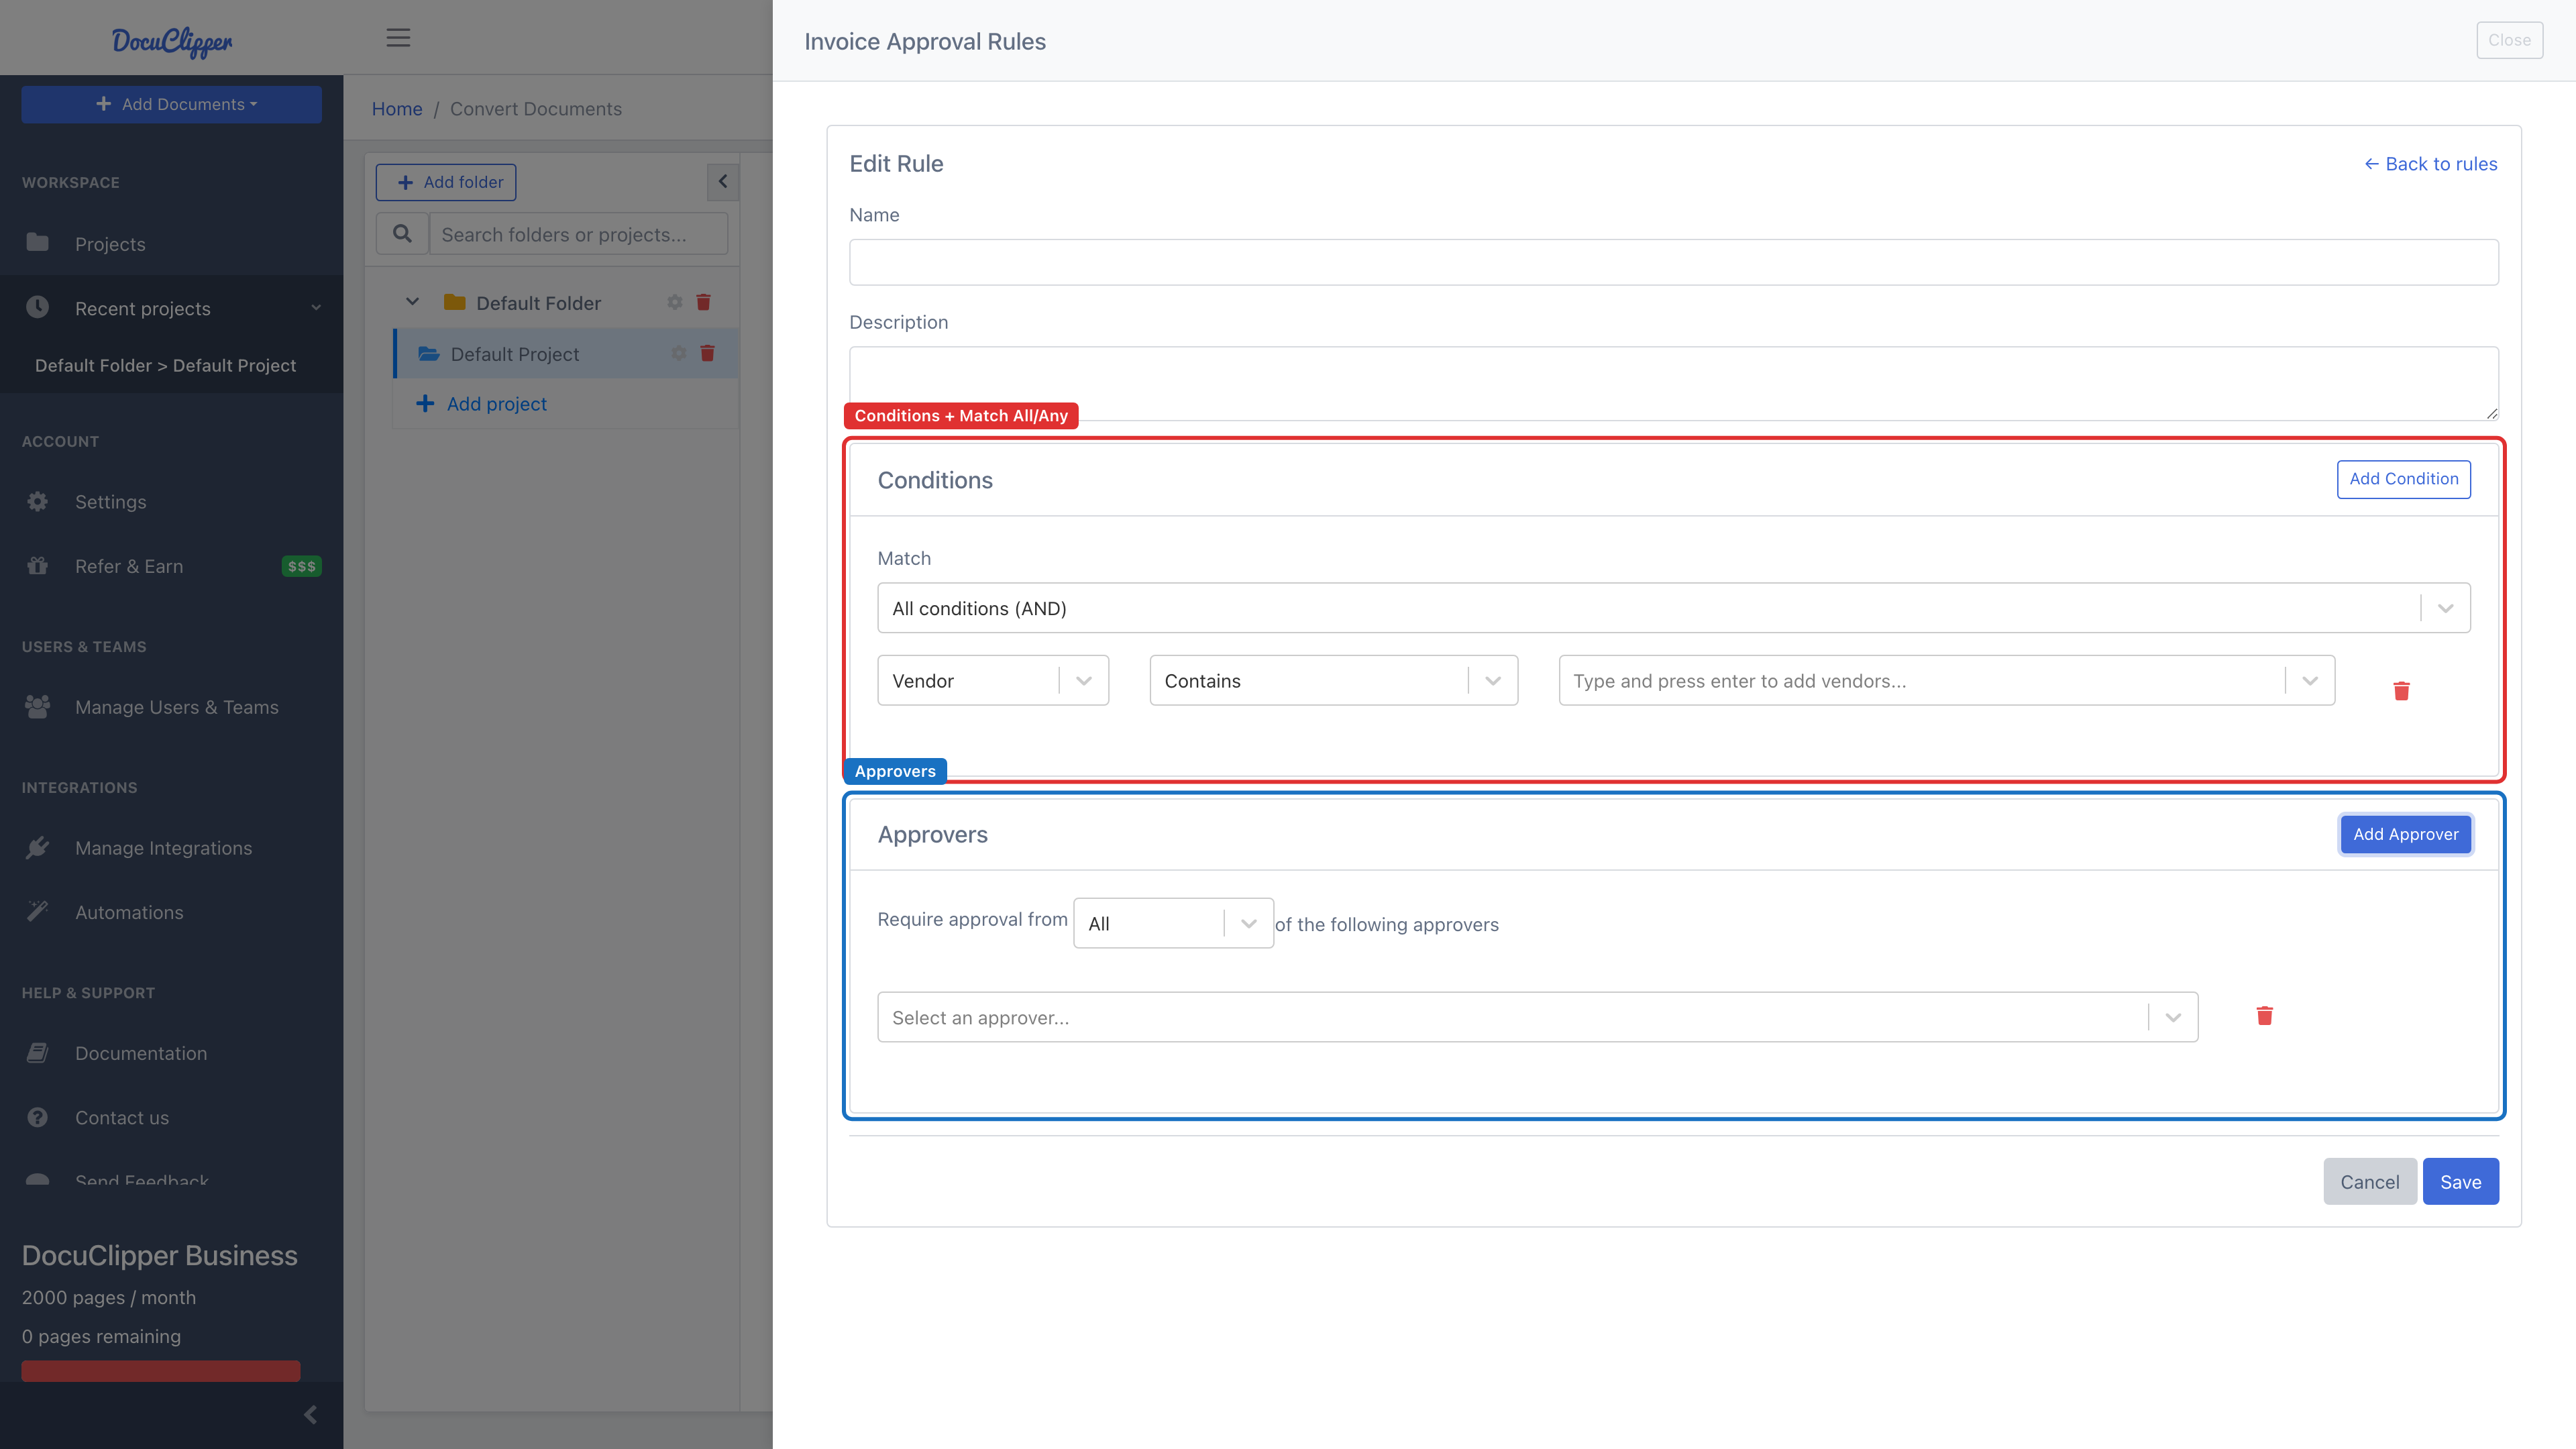Delete the Vendor condition row
2576x1449 pixels.
click(x=2401, y=690)
